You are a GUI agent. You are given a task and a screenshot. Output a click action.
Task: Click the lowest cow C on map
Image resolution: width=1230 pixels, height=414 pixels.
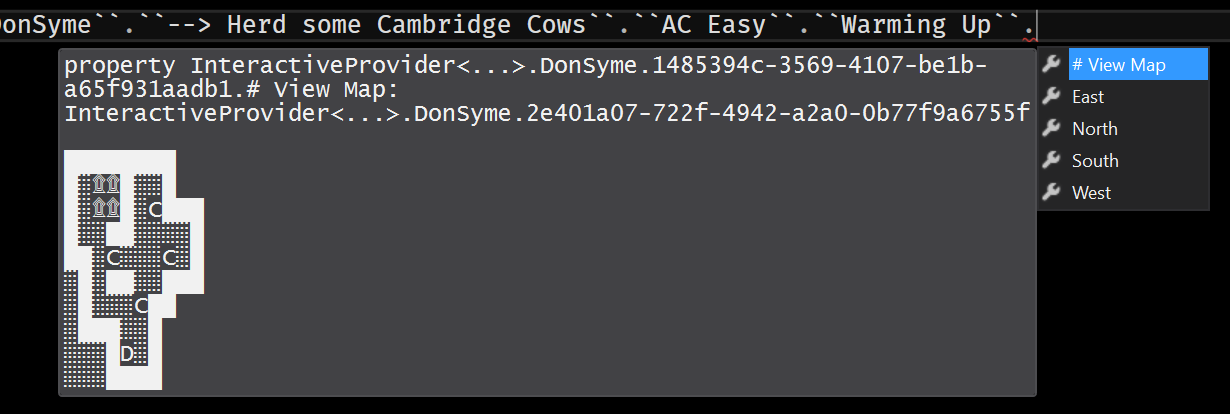(x=142, y=305)
